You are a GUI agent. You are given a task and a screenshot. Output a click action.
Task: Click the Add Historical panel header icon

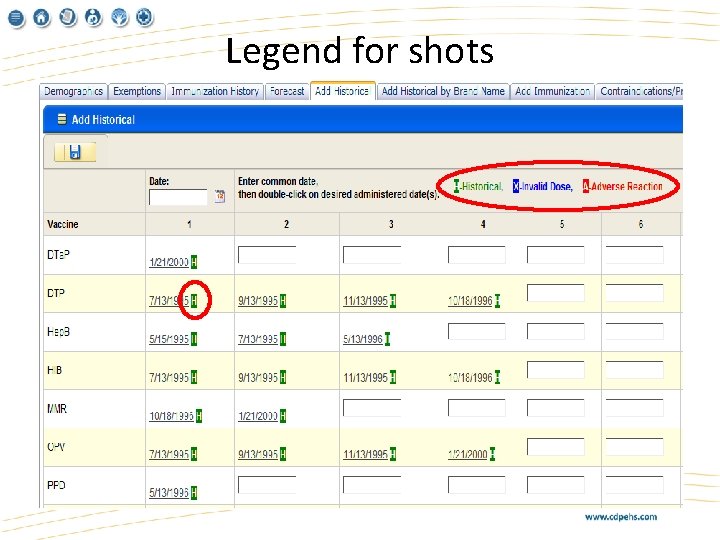coord(62,119)
